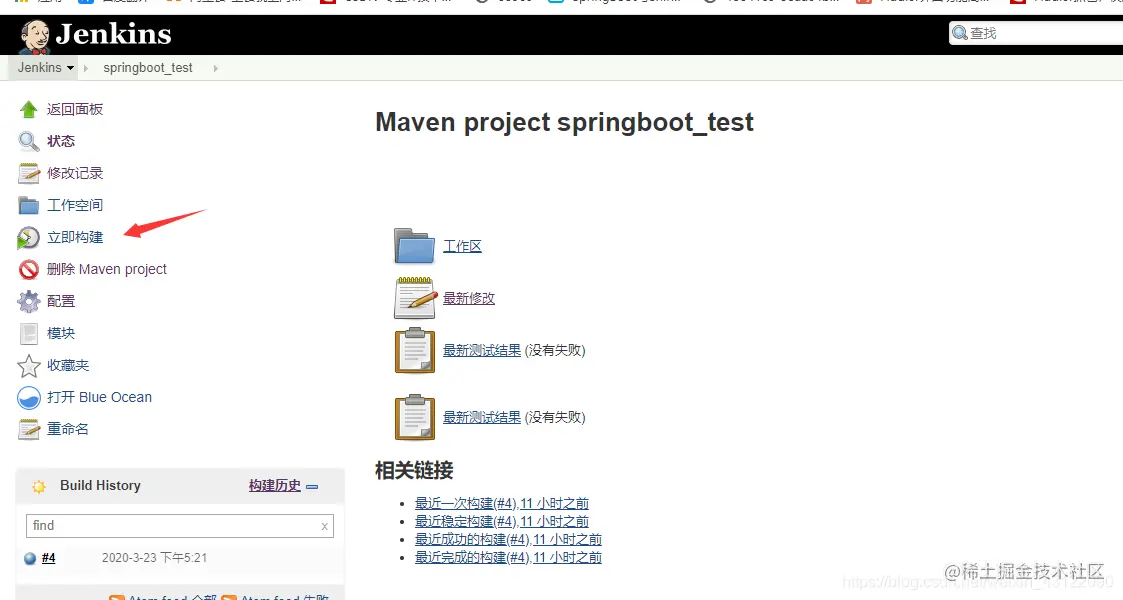Click the notepad icon beside 重命名
Screen dimensions: 1123x600
(29, 430)
